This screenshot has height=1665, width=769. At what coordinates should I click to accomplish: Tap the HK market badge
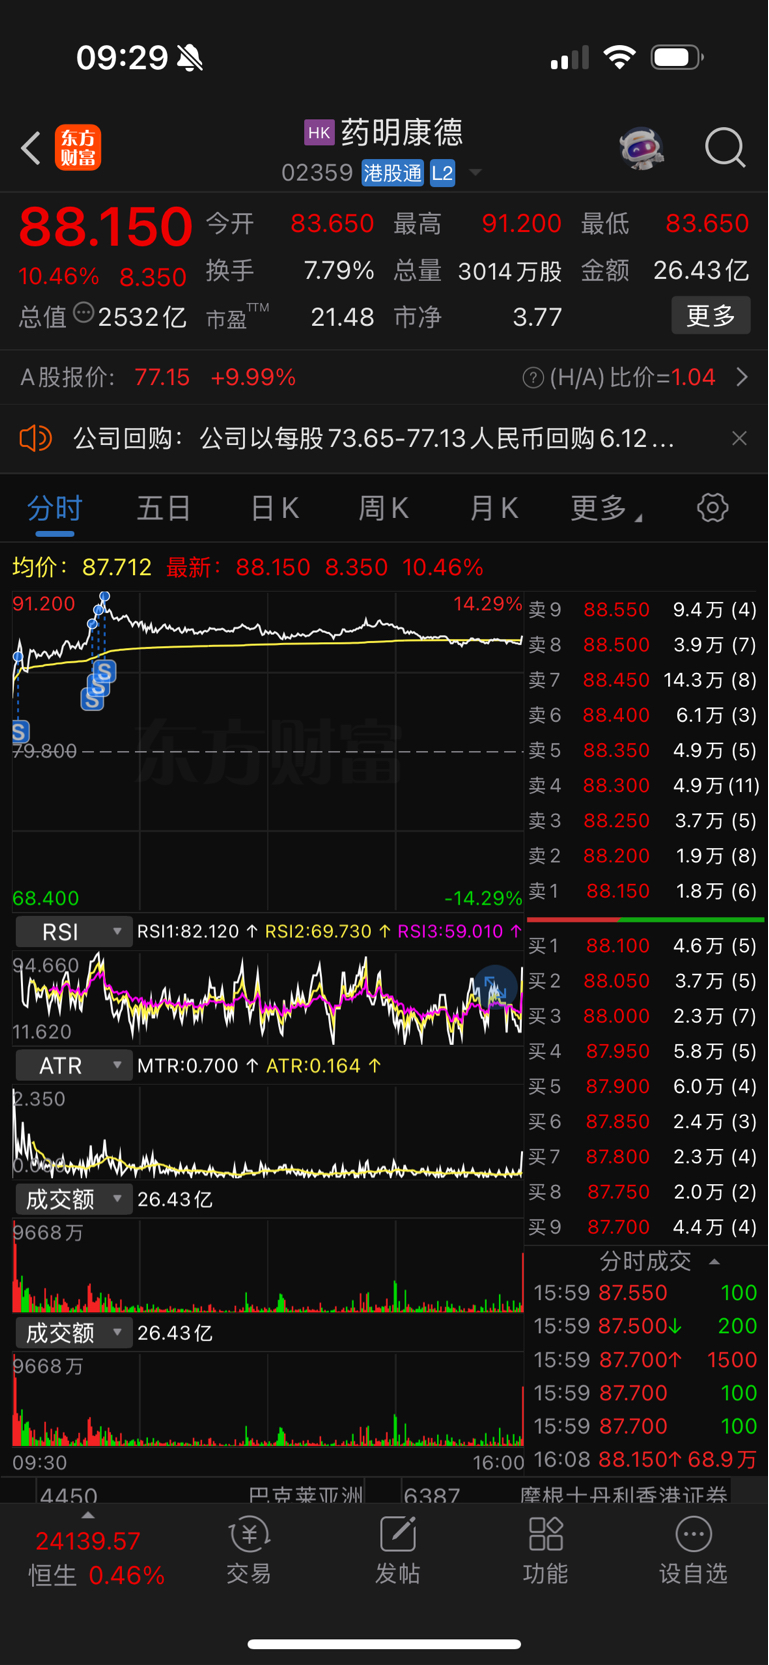coord(319,132)
